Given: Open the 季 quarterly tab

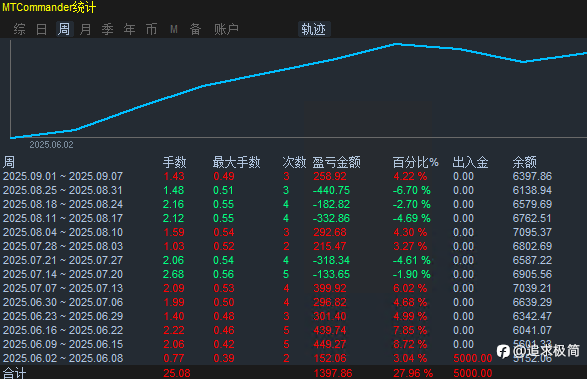Looking at the screenshot, I should point(107,29).
